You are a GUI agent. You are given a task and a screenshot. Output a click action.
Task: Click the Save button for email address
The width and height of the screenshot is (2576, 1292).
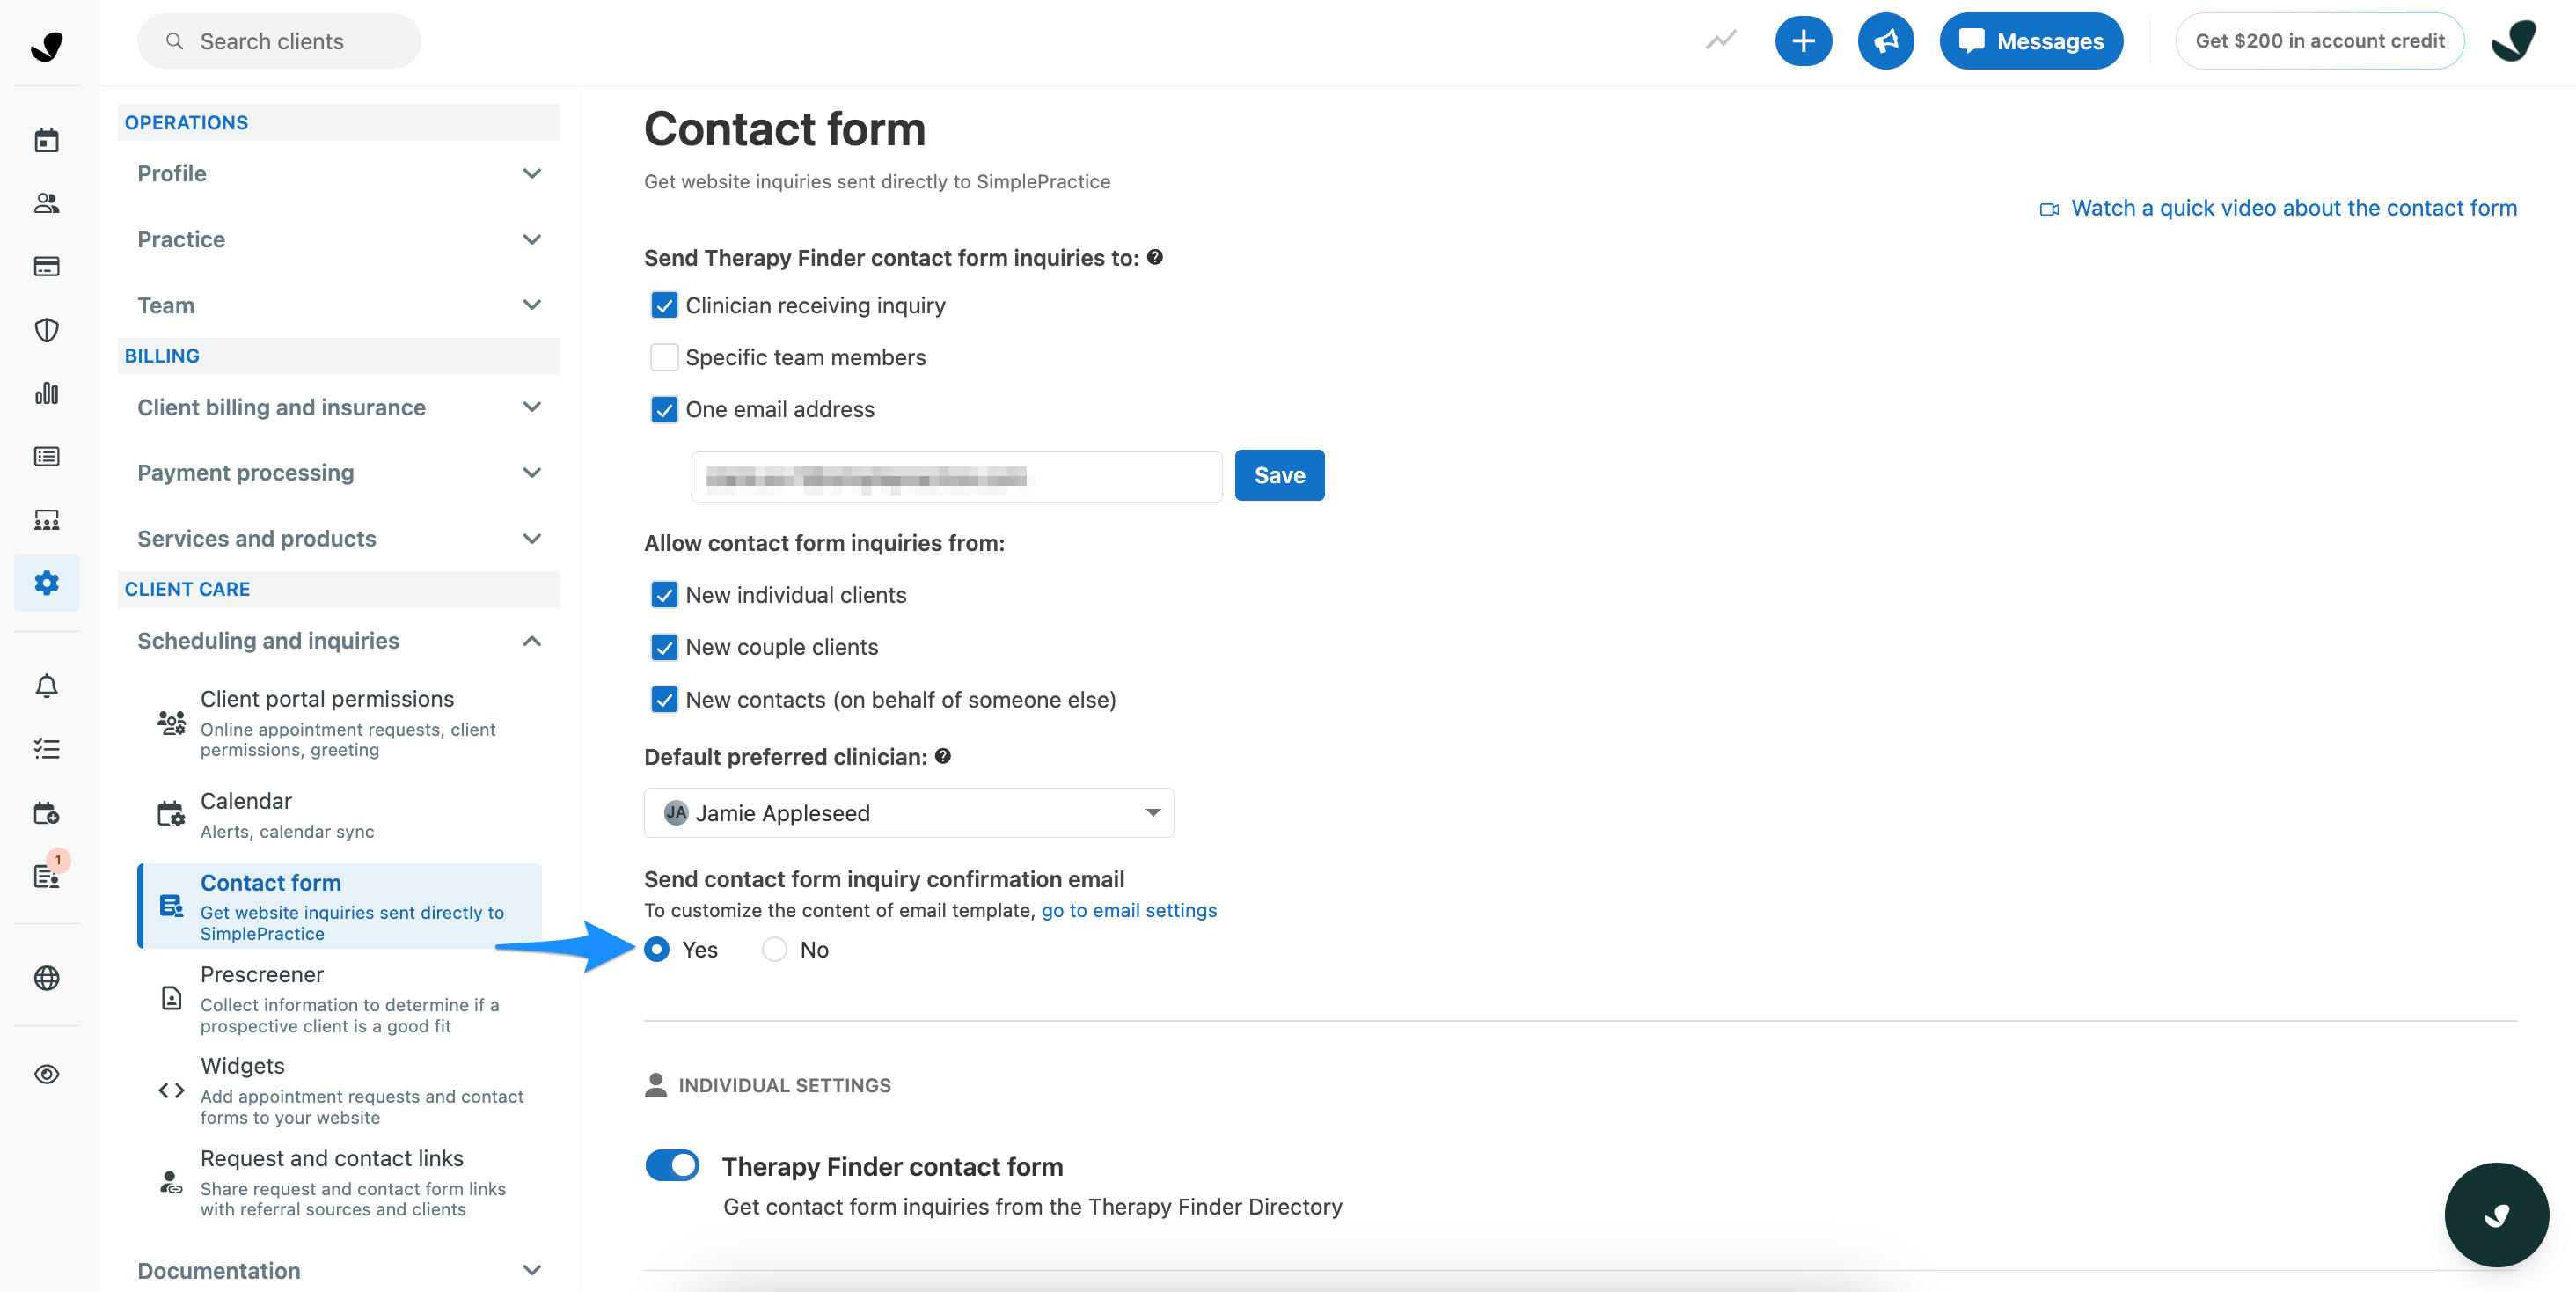coord(1279,475)
